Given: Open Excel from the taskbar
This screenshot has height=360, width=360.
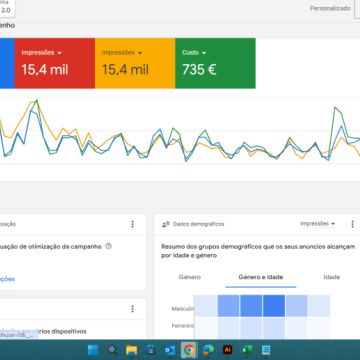Looking at the screenshot, I should point(247,350).
